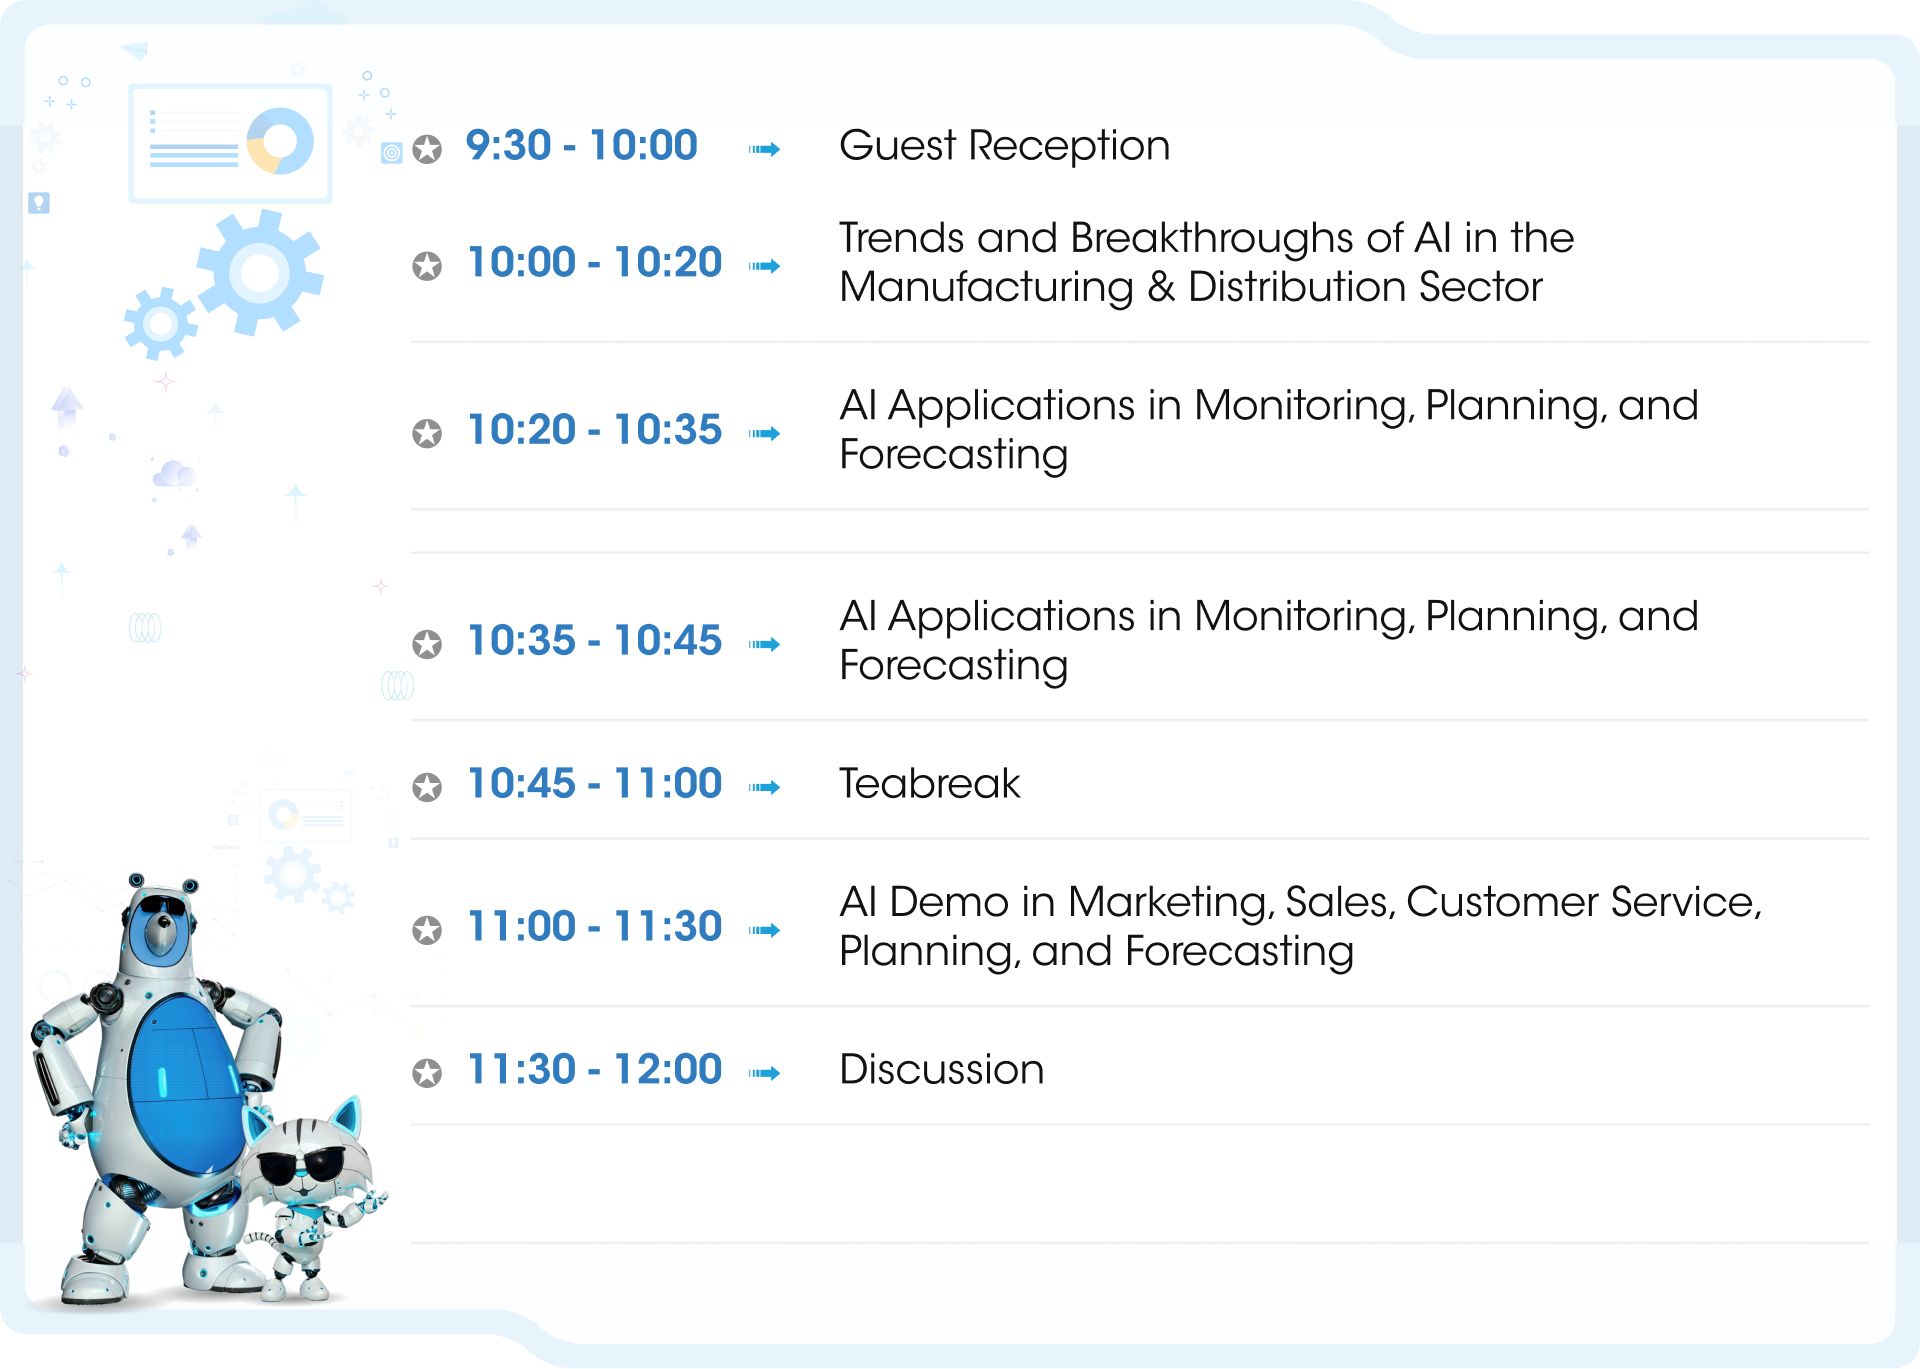Click the star bullet beside 10:45 - 11:00
Image resolution: width=1920 pixels, height=1369 pixels.
427,787
